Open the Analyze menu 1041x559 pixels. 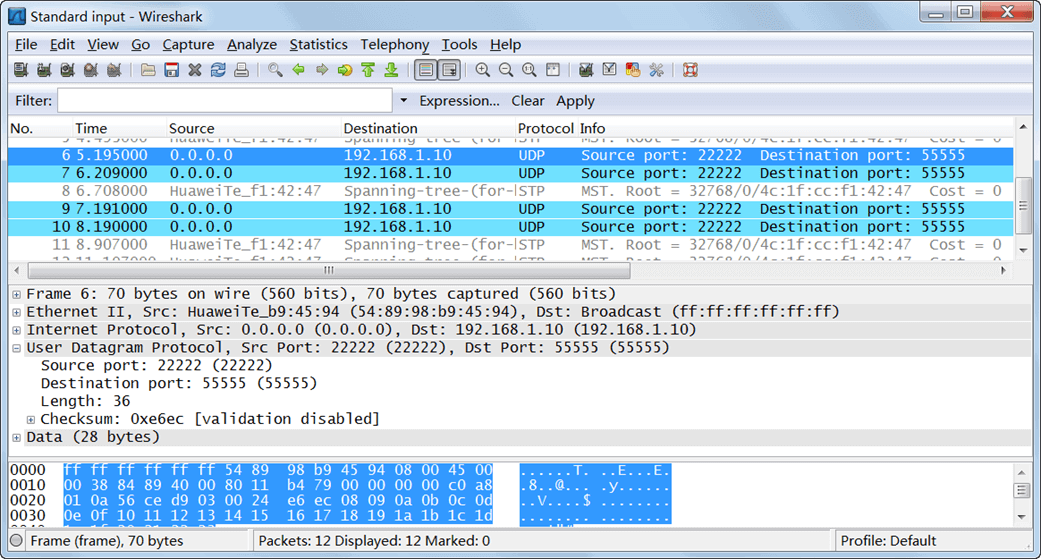coord(252,44)
